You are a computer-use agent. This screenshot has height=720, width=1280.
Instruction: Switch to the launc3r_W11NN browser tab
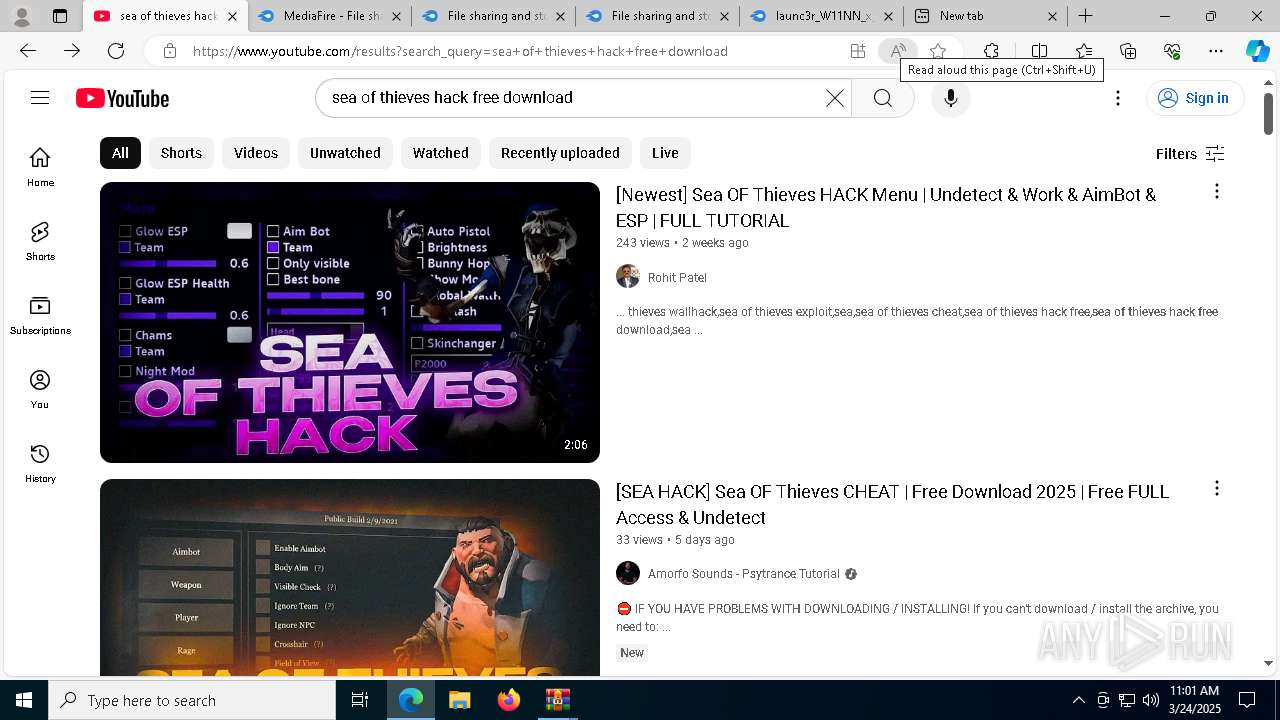click(x=821, y=16)
